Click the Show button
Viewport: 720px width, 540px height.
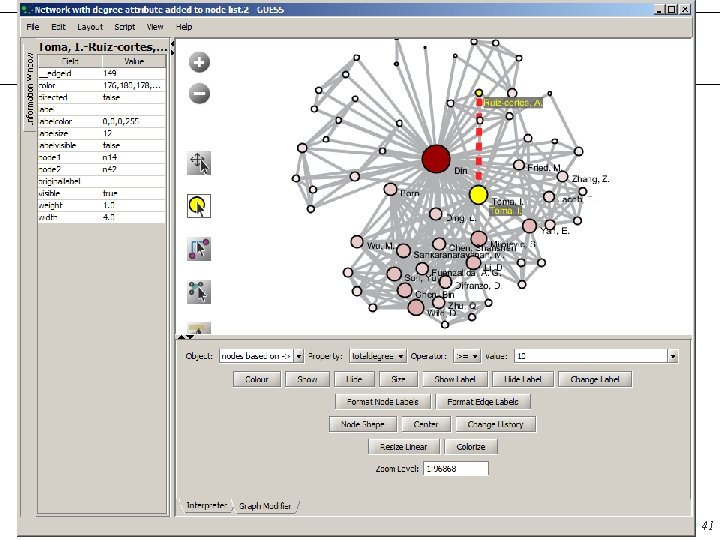pyautogui.click(x=307, y=379)
